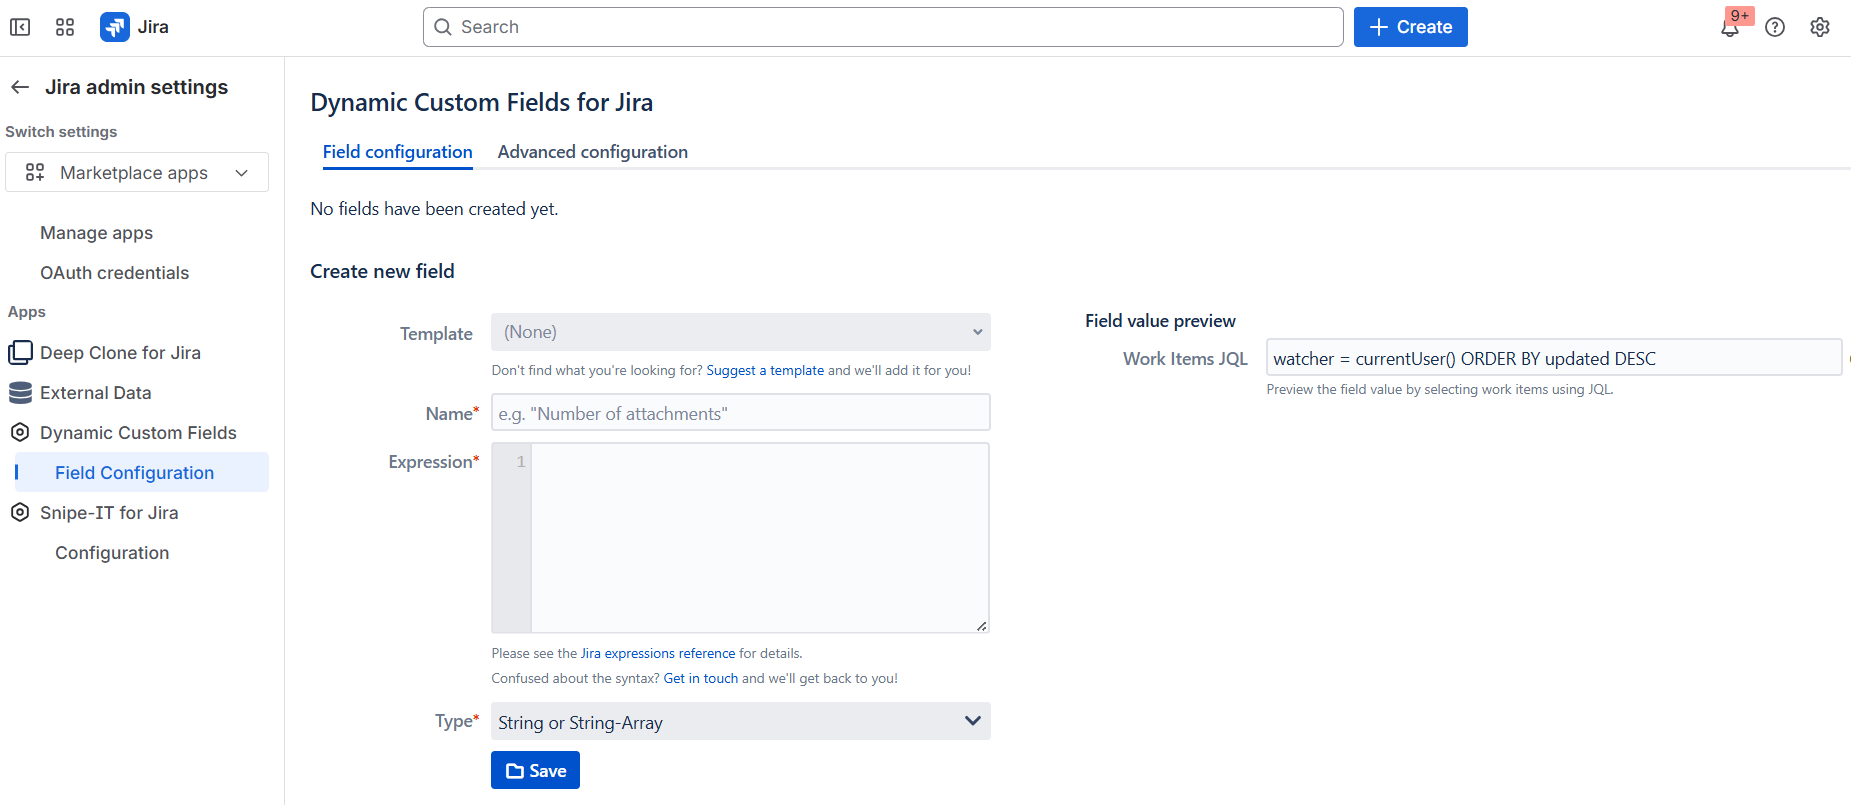Click inside the Work Items JQL field
Image resolution: width=1851 pixels, height=805 pixels.
pyautogui.click(x=1552, y=358)
